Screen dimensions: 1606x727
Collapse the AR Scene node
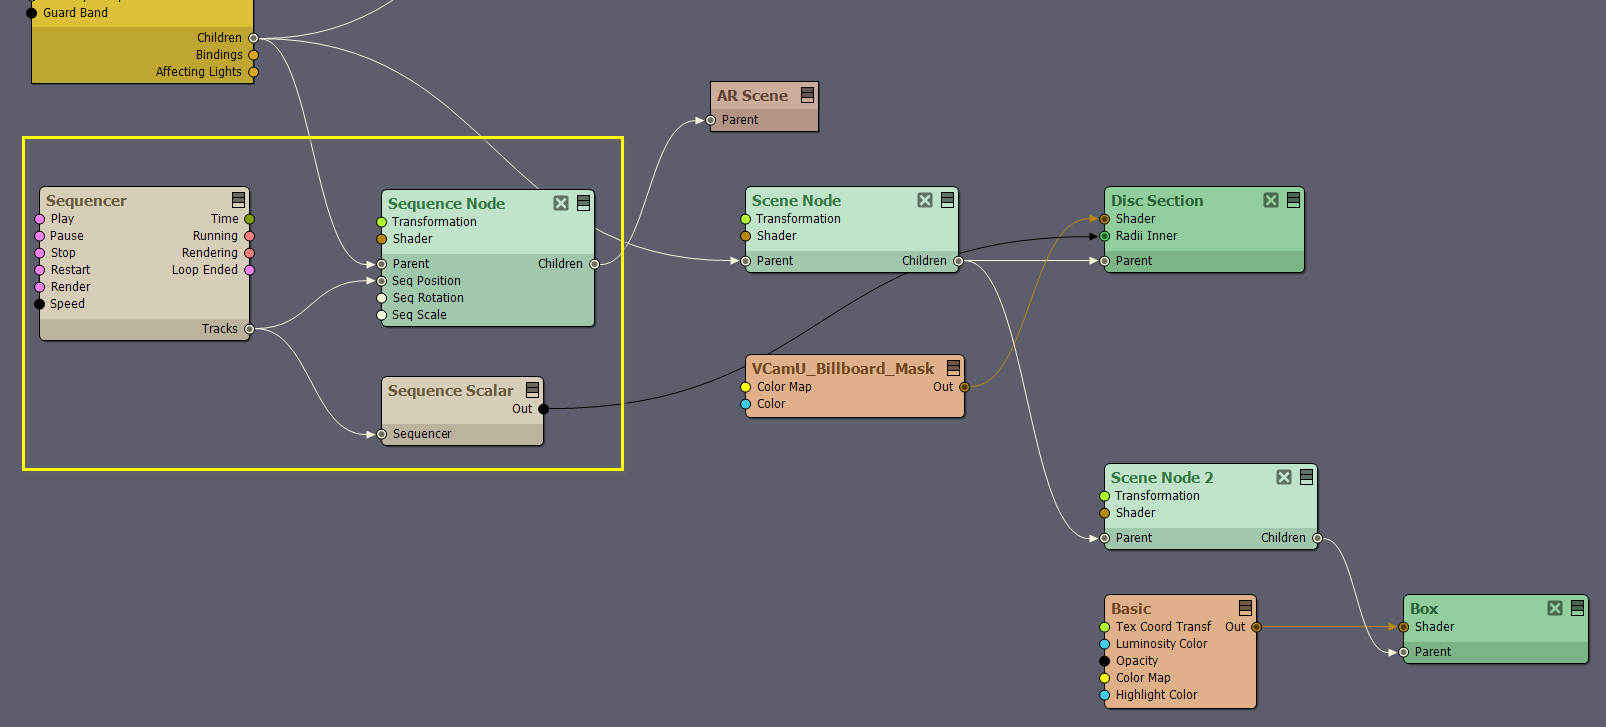[807, 95]
